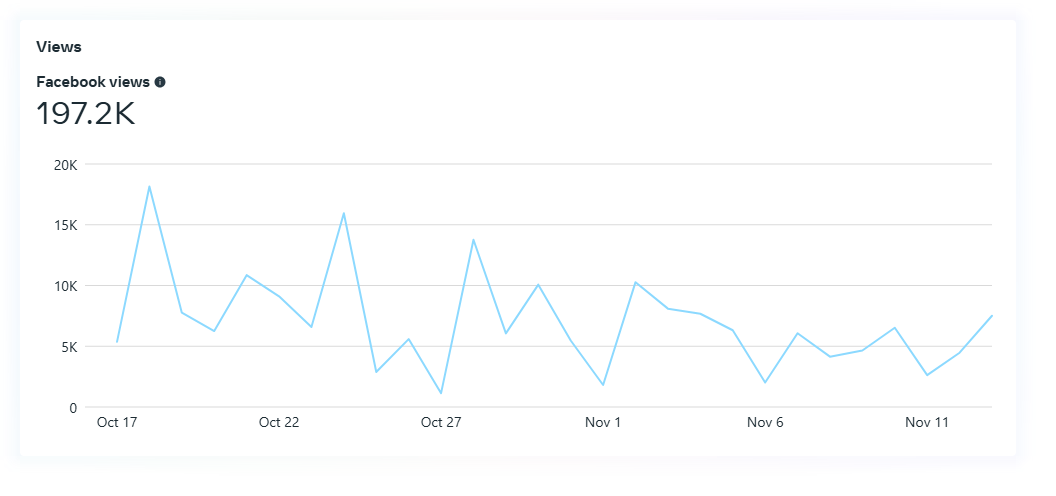Click the last data point on the line
Viewport: 1056px width, 496px height.
(992, 316)
